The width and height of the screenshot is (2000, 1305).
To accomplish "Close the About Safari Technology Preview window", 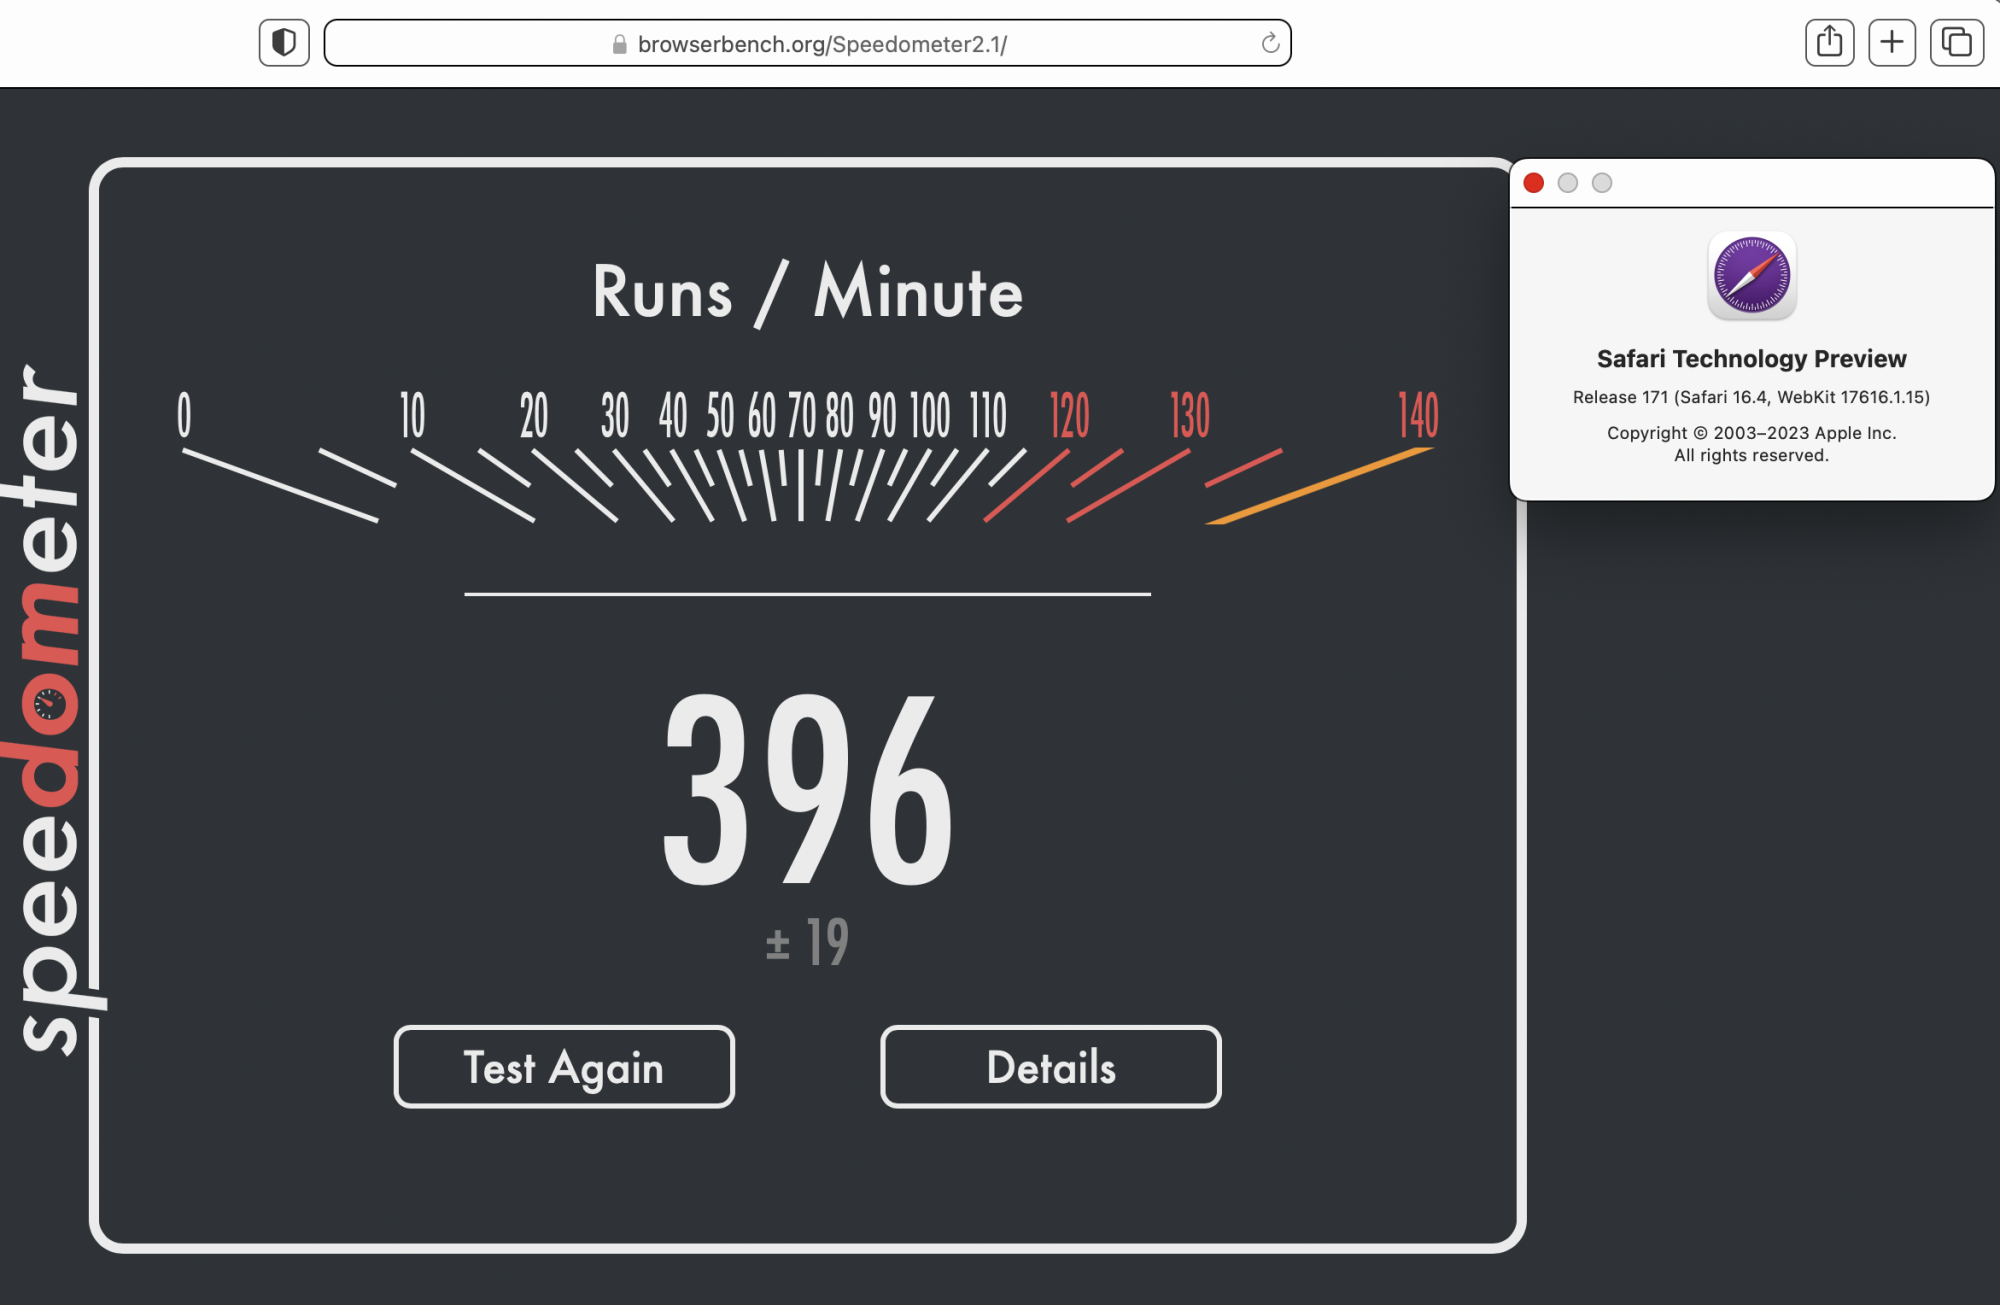I will click(1533, 183).
